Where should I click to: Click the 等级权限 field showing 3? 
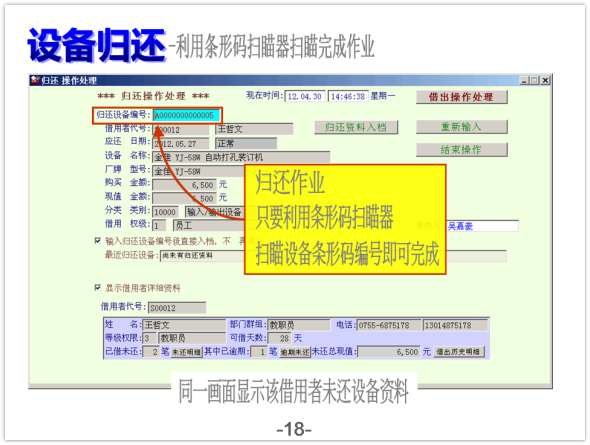[x=149, y=338]
